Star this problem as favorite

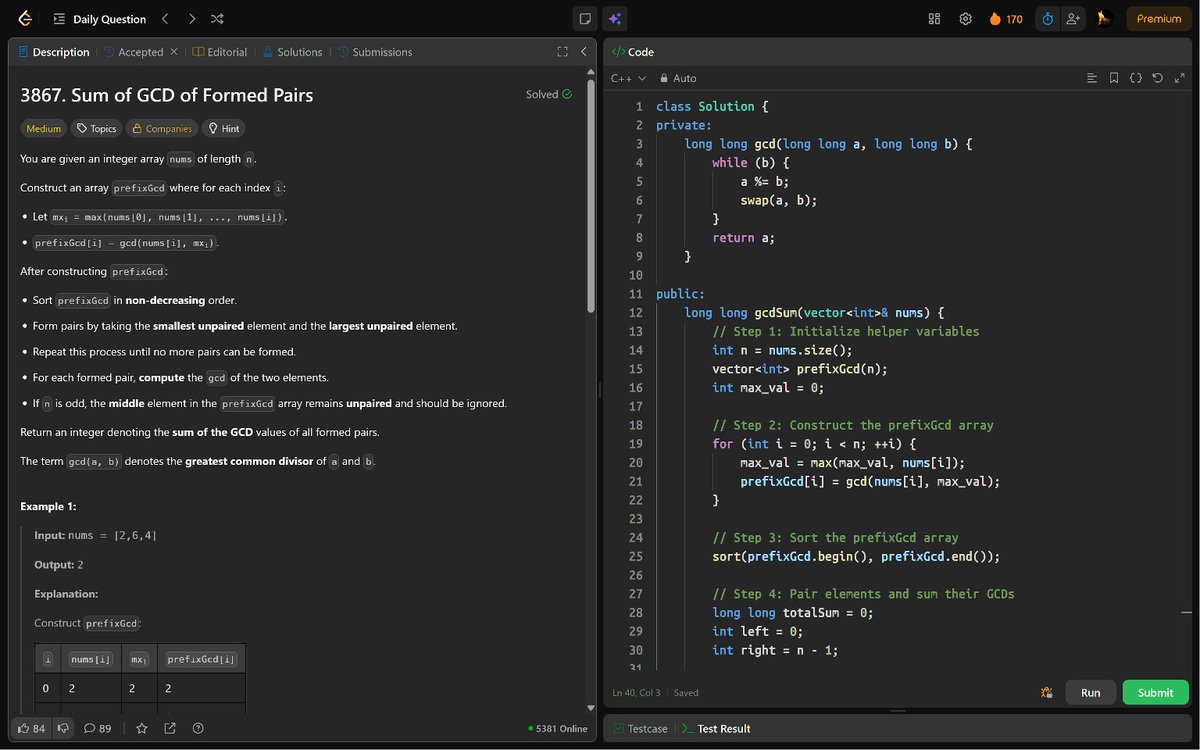point(142,728)
